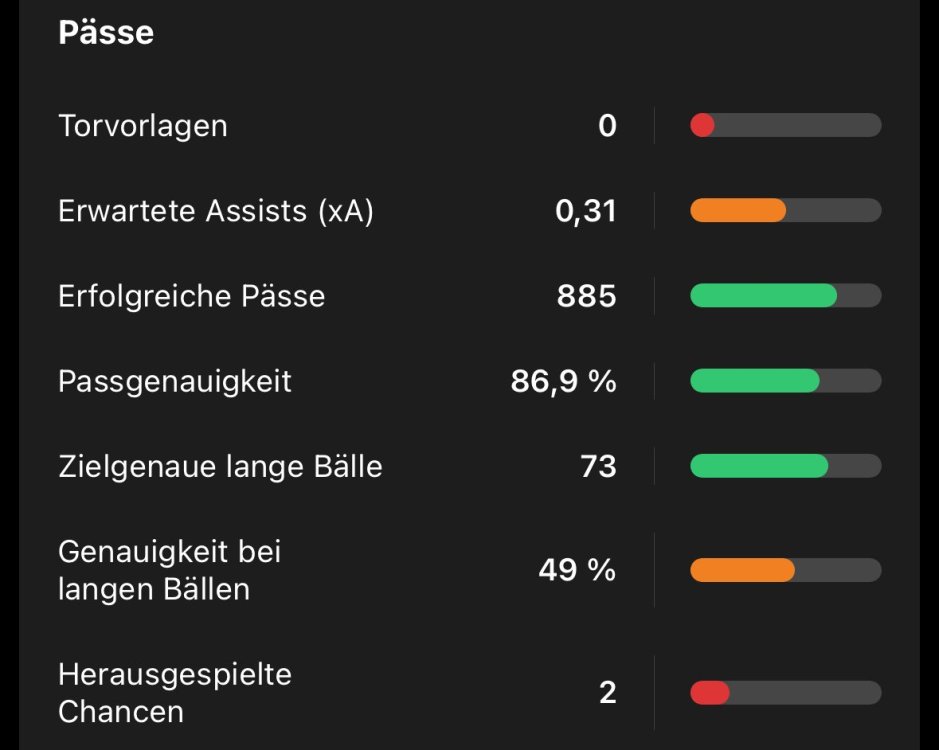The height and width of the screenshot is (750, 939).
Task: Click the 885 successful passes value
Action: 587,296
